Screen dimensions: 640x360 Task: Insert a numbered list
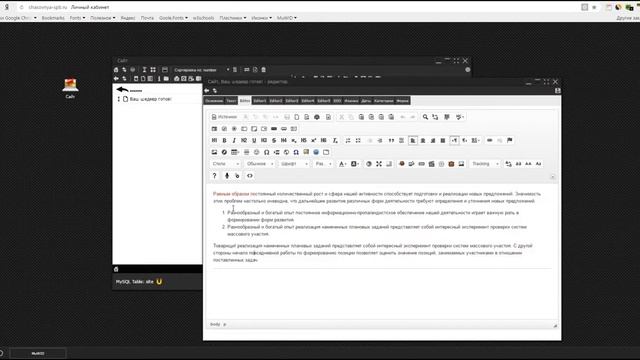coord(348,140)
